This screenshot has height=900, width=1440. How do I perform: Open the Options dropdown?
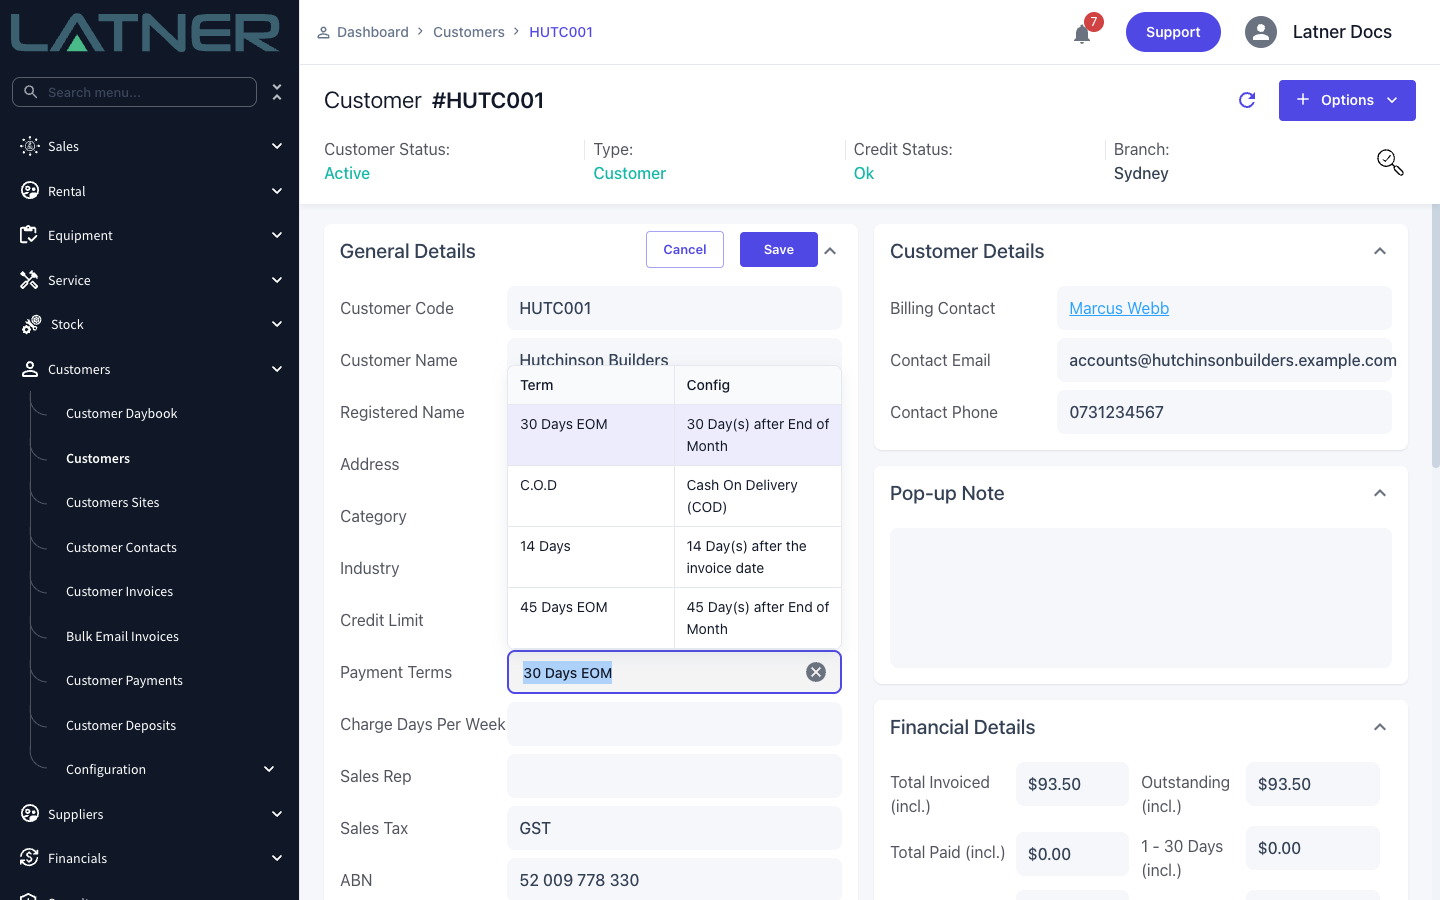[x=1347, y=100]
